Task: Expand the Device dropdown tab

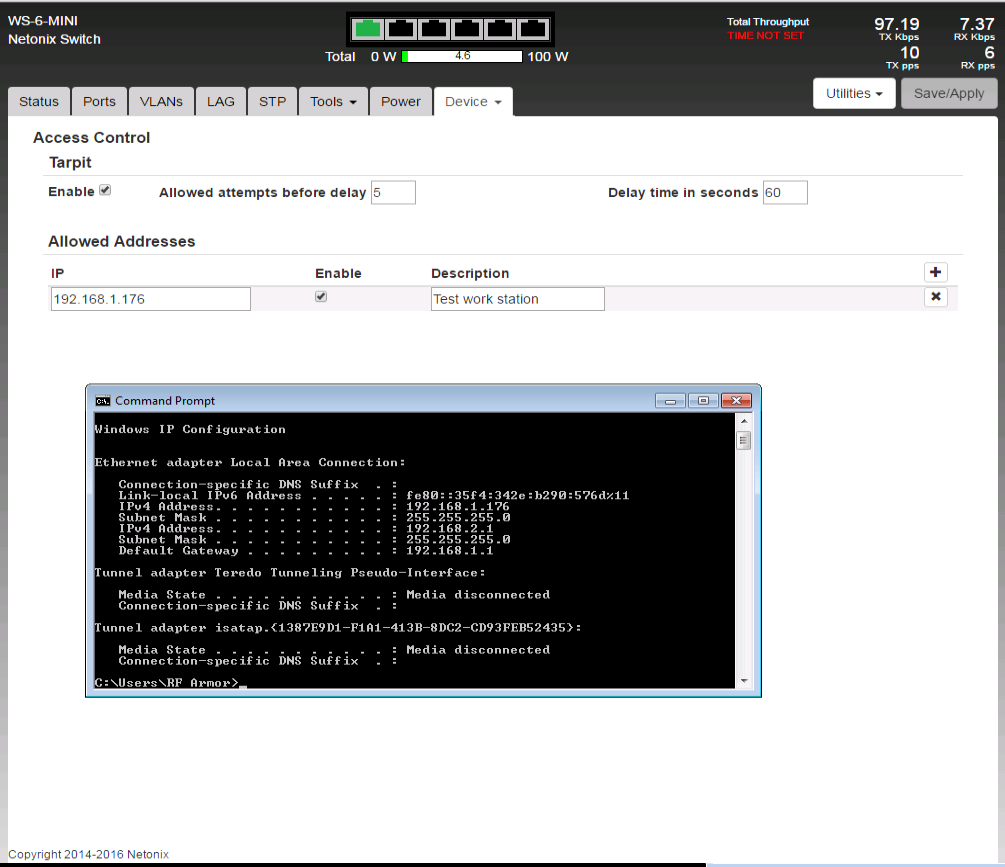Action: tap(473, 102)
